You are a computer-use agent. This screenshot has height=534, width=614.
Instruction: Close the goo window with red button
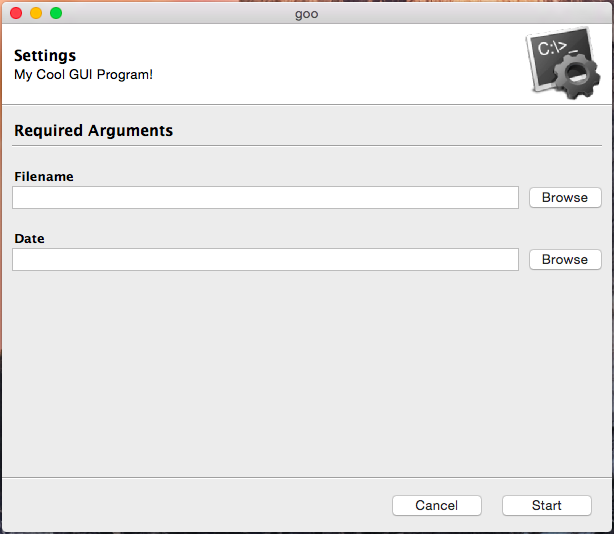click(x=16, y=13)
